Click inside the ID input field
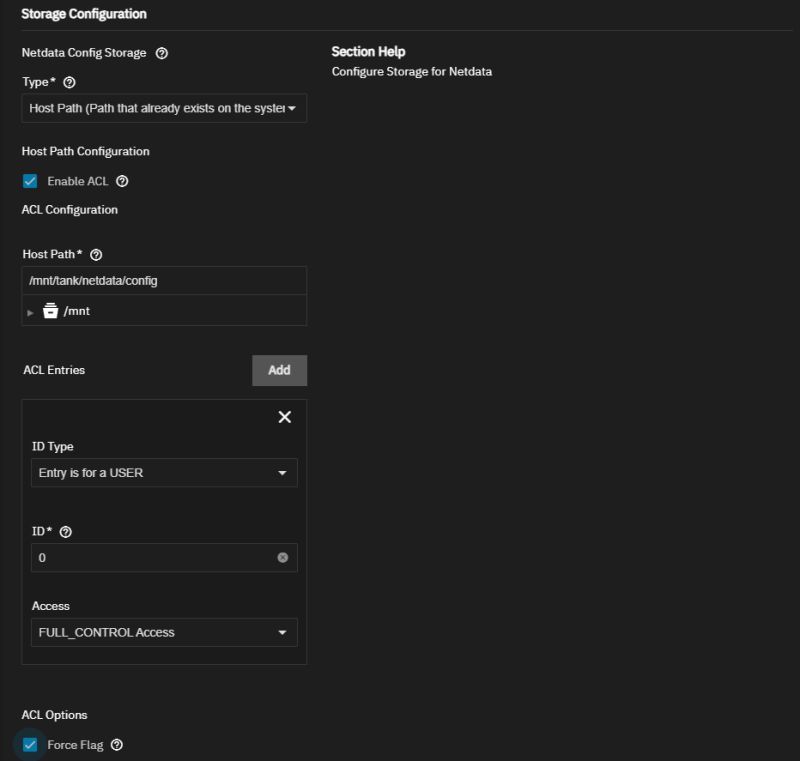Viewport: 800px width, 761px height. [150, 557]
